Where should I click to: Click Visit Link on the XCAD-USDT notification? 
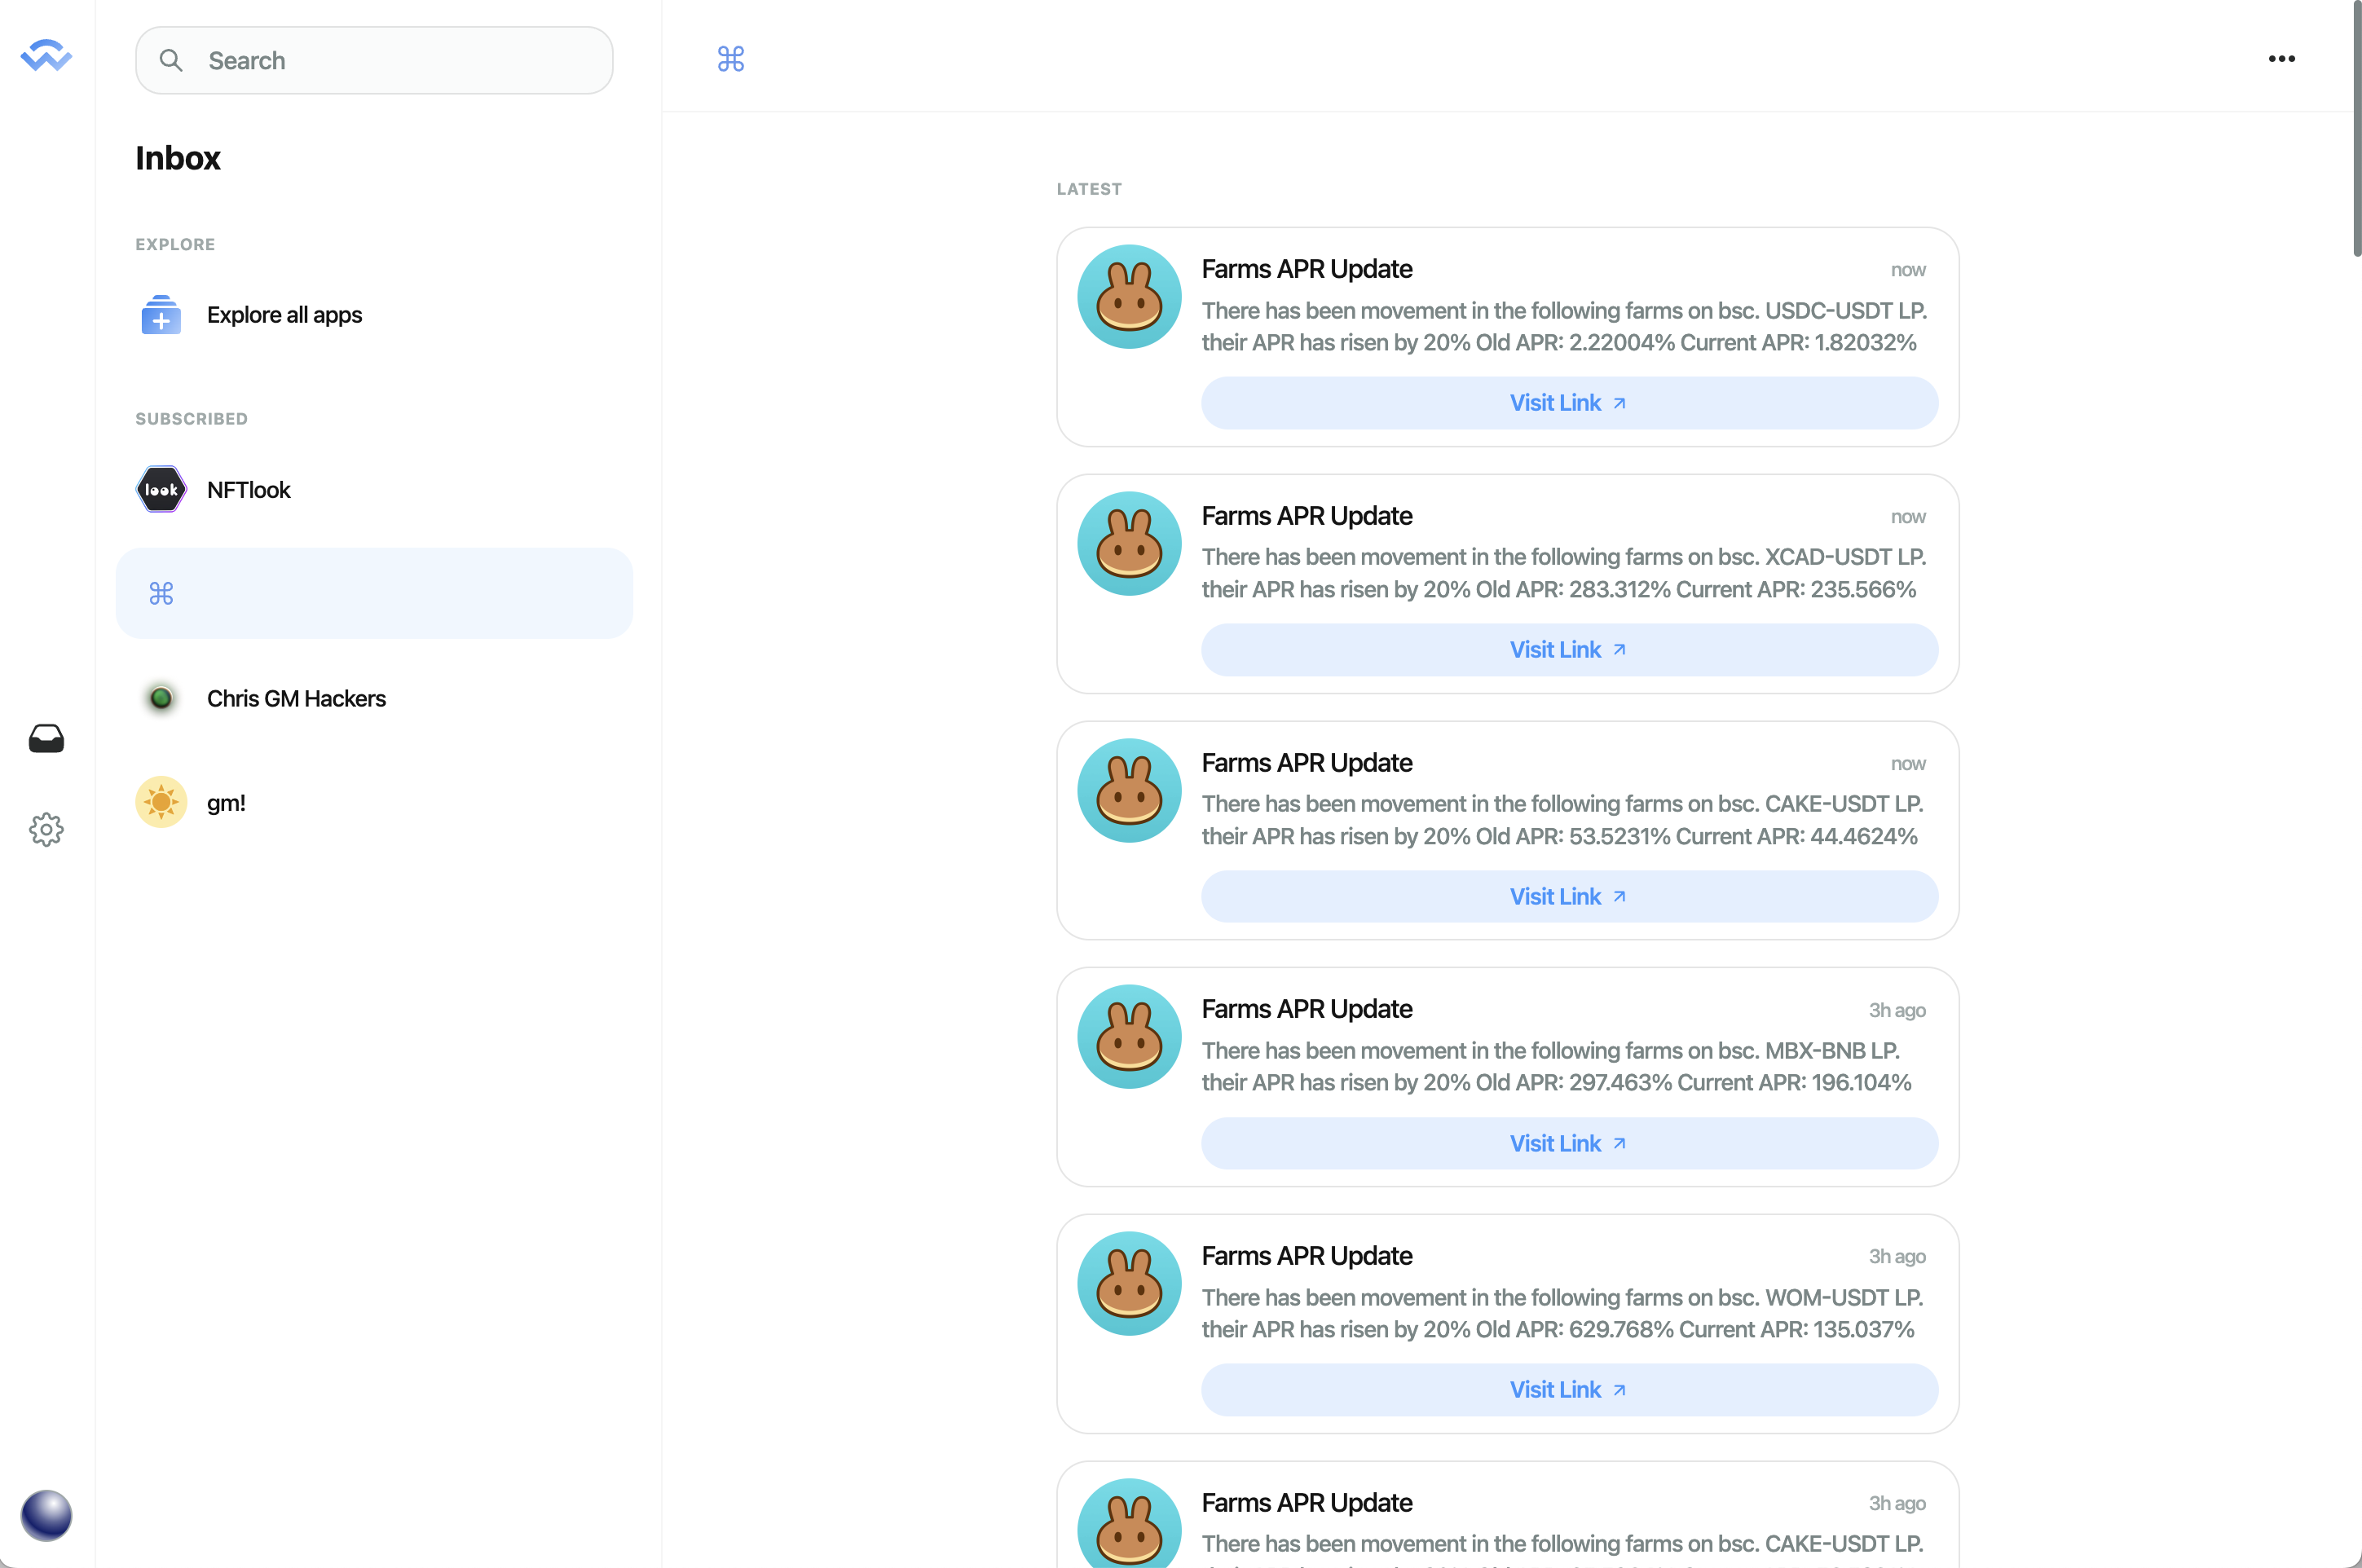(1567, 649)
